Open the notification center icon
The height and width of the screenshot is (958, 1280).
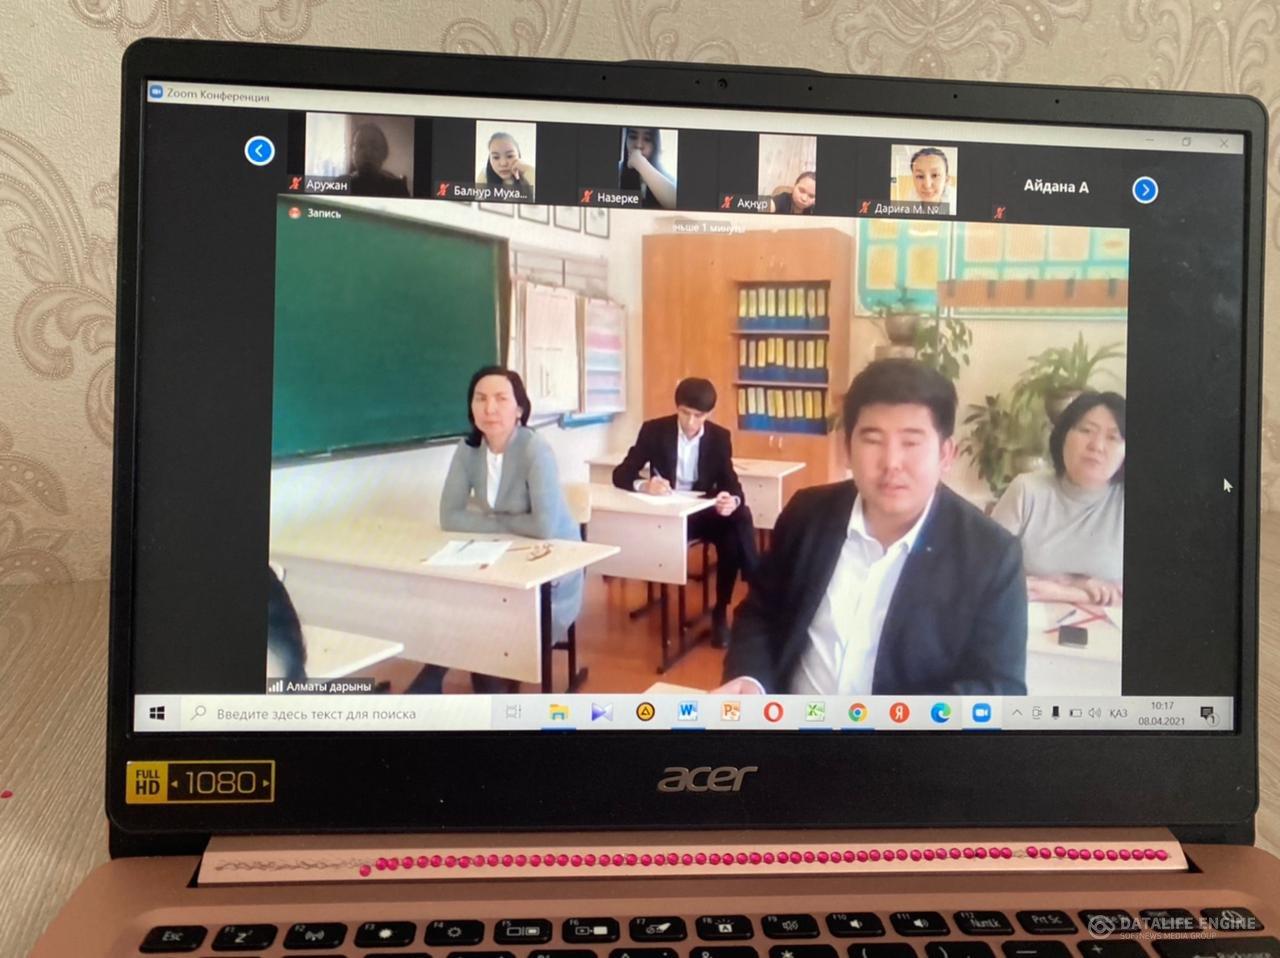click(1208, 714)
